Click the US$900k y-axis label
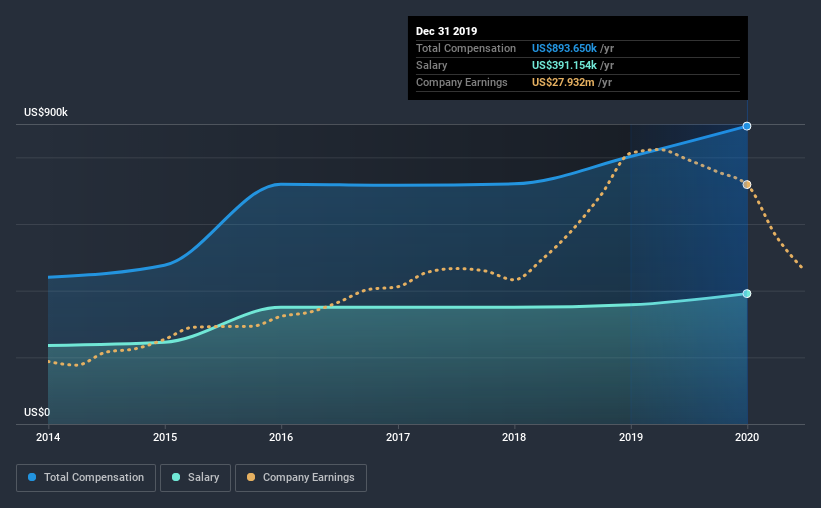The height and width of the screenshot is (508, 821). click(46, 113)
